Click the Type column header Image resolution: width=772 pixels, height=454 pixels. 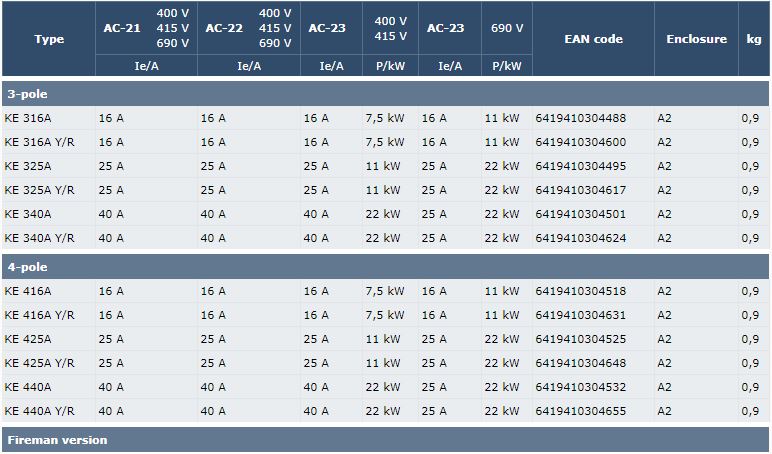(x=48, y=39)
